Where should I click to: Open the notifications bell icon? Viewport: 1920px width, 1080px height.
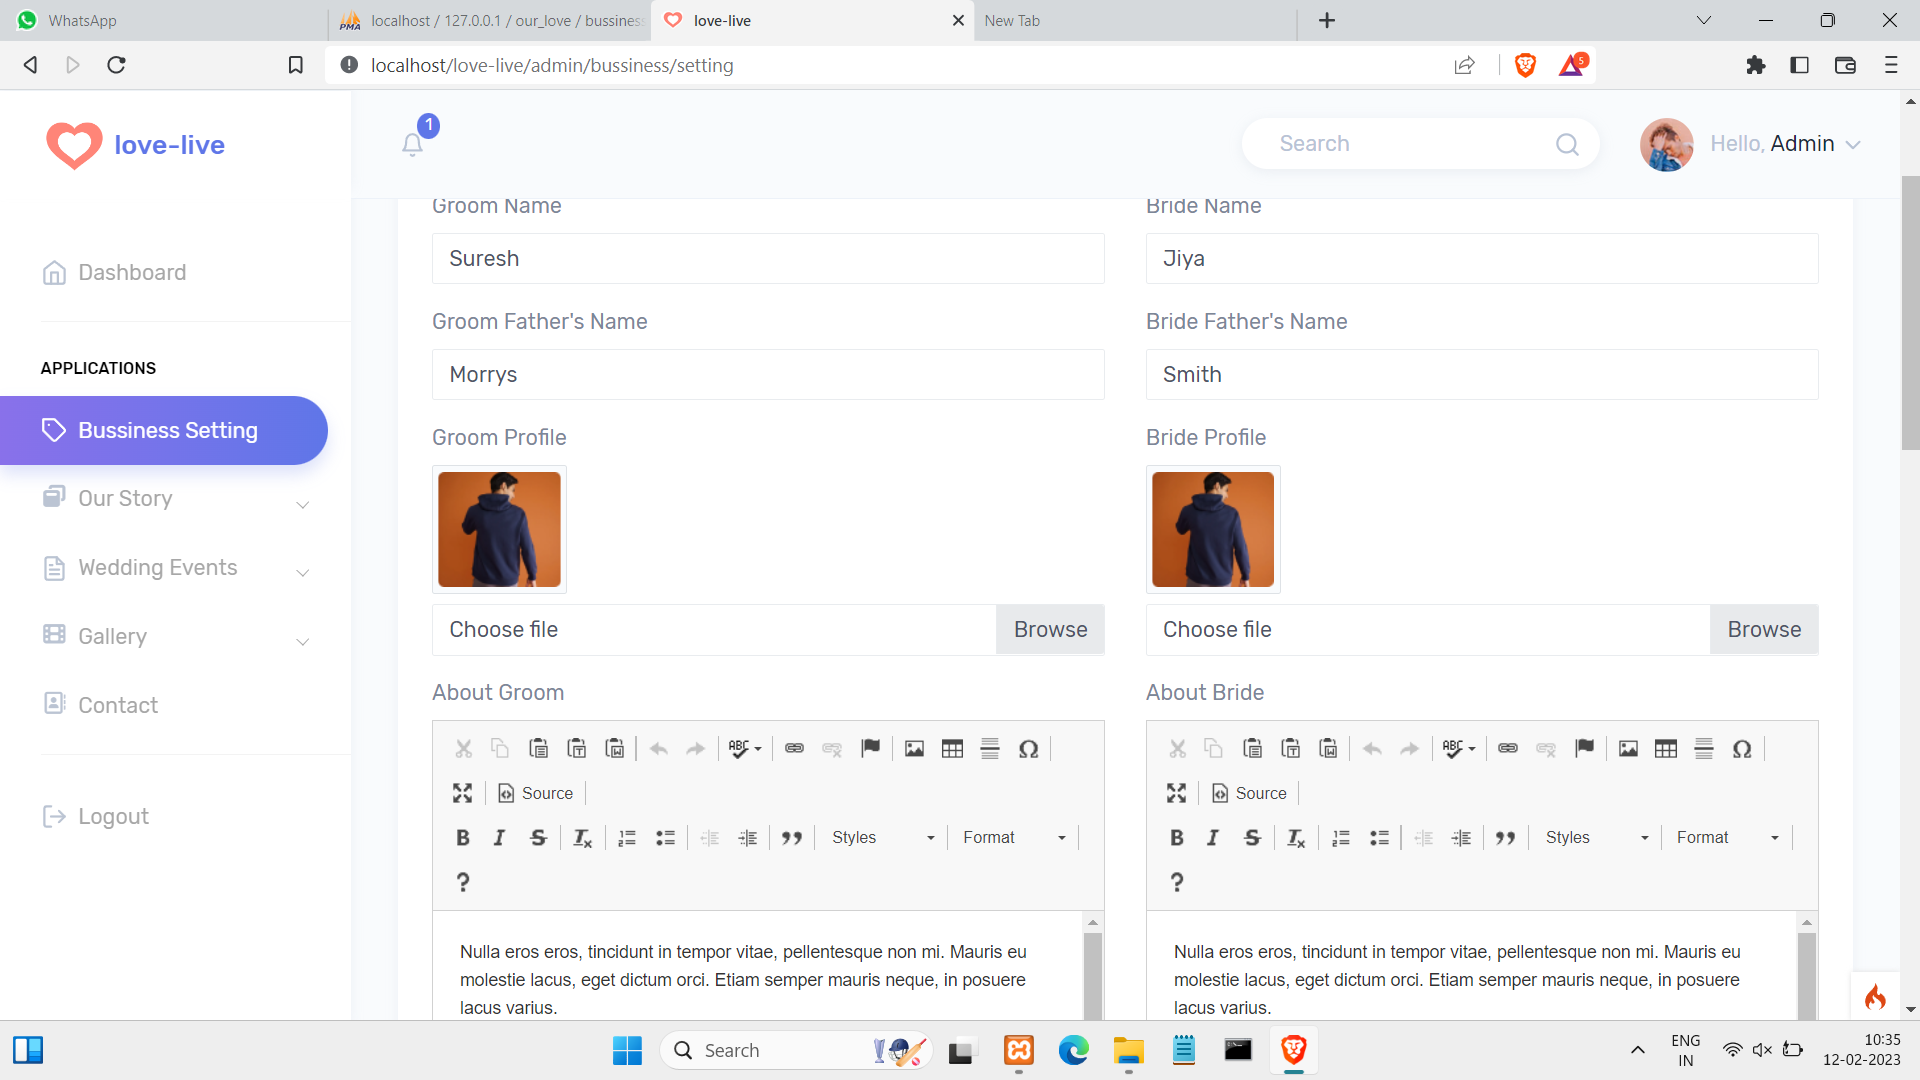tap(413, 144)
